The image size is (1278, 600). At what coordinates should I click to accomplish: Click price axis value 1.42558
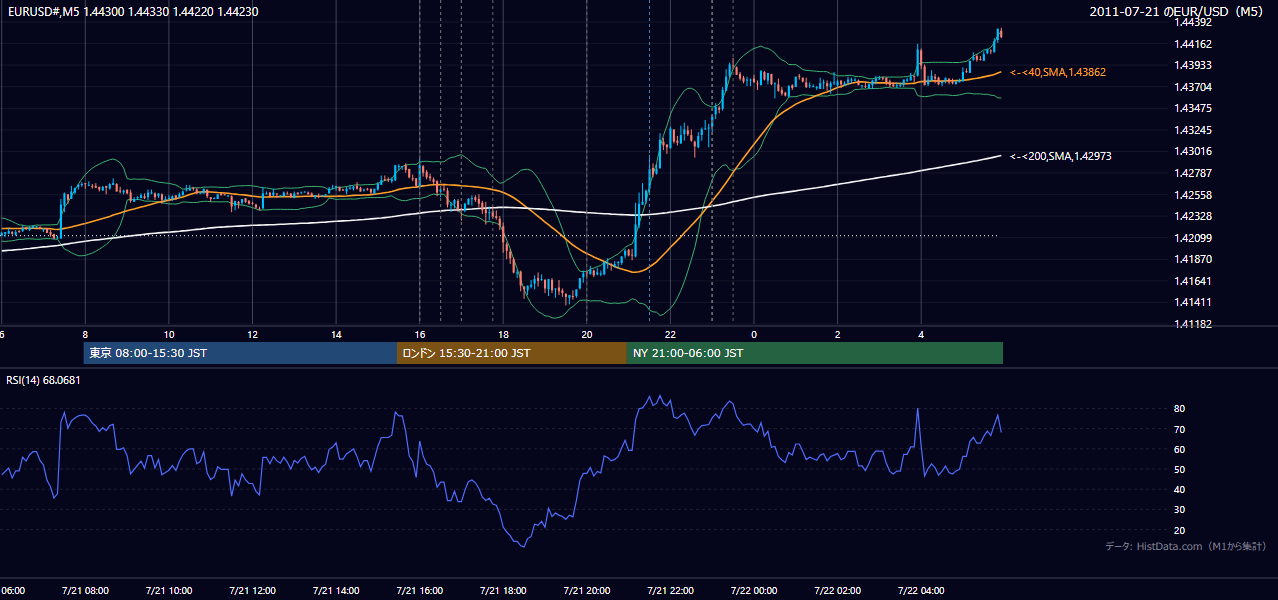(x=1193, y=195)
